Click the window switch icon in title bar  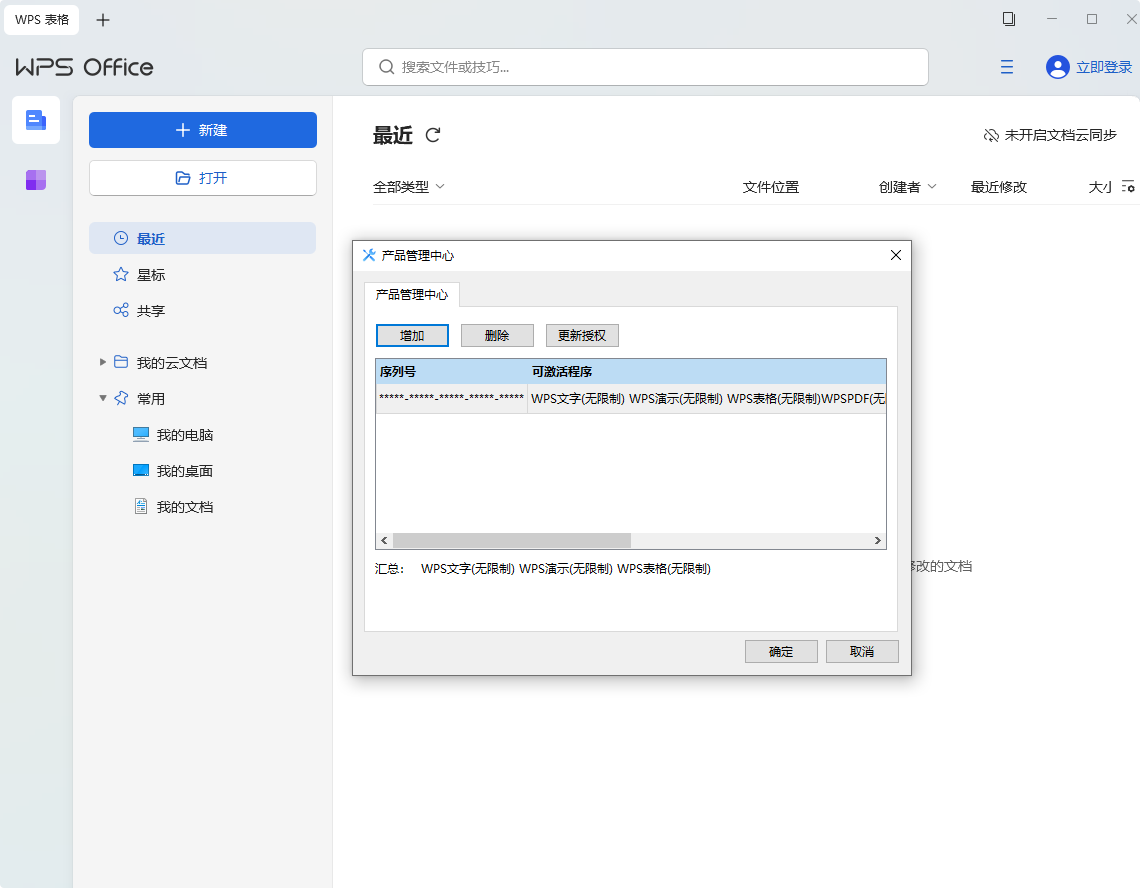coord(1008,19)
